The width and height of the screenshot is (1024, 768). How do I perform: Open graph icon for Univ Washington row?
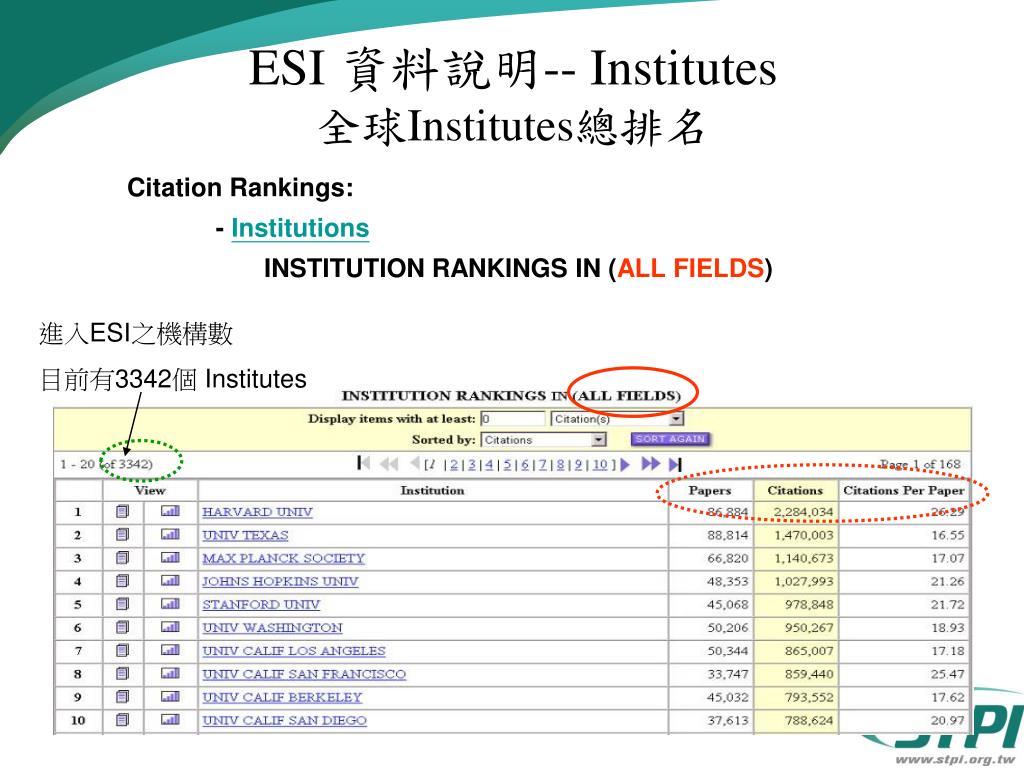pyautogui.click(x=170, y=627)
